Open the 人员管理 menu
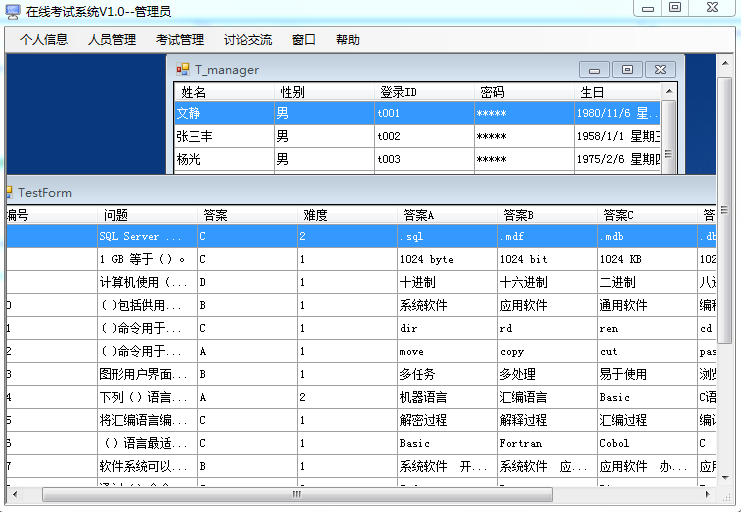This screenshot has width=741, height=512. (112, 40)
